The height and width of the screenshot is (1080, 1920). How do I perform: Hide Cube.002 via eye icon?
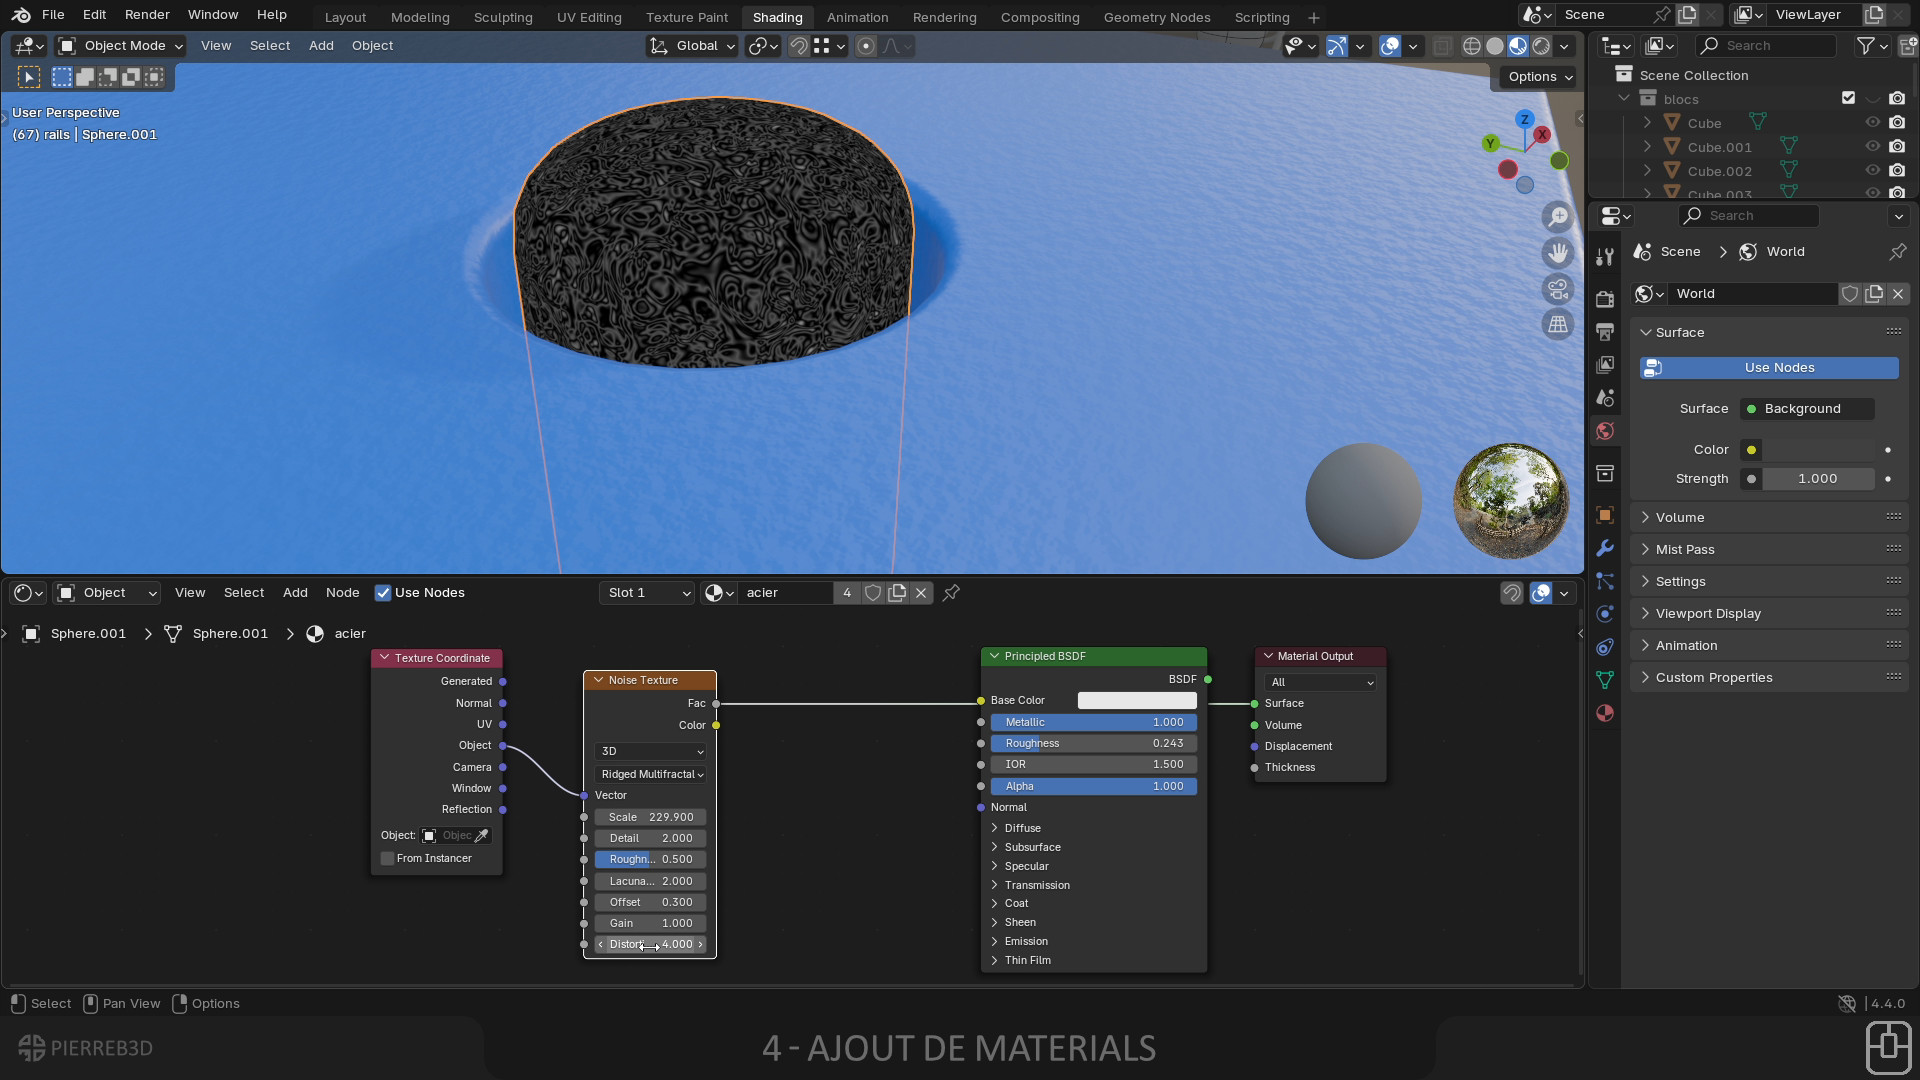pos(1873,171)
